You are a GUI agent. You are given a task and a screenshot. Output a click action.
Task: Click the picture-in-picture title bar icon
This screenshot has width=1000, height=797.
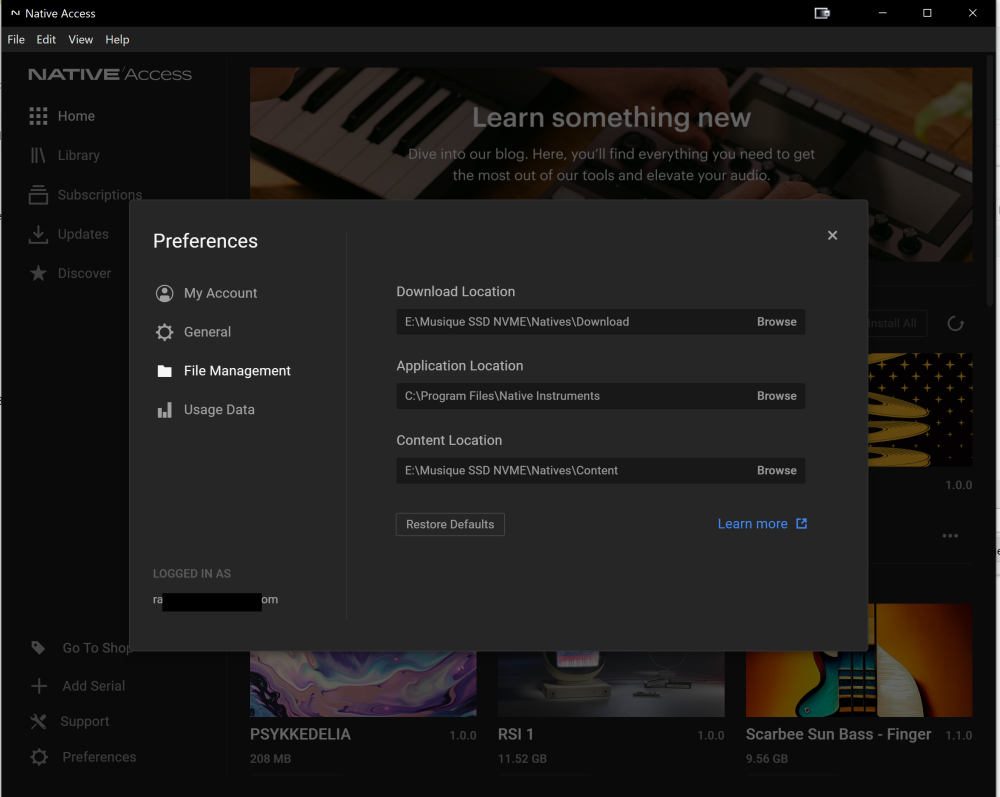pyautogui.click(x=822, y=13)
